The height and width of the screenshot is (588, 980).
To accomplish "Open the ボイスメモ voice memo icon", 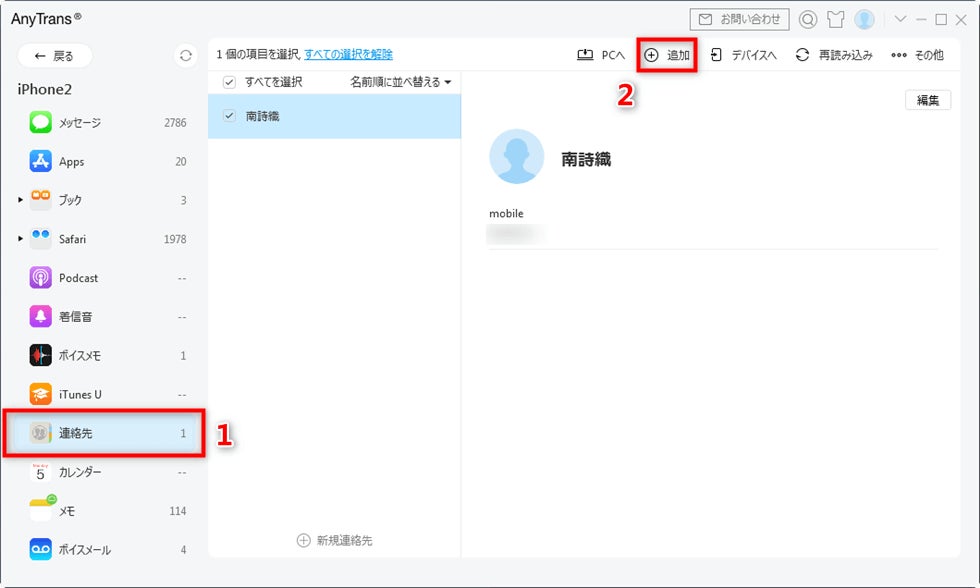I will (x=41, y=355).
